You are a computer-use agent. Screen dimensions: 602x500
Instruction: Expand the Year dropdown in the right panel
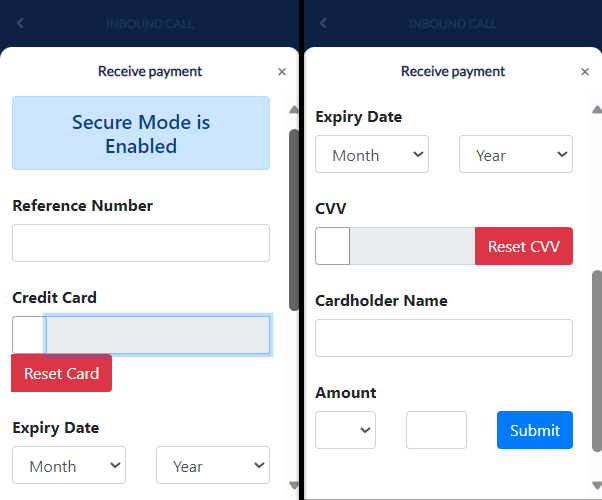coord(516,155)
